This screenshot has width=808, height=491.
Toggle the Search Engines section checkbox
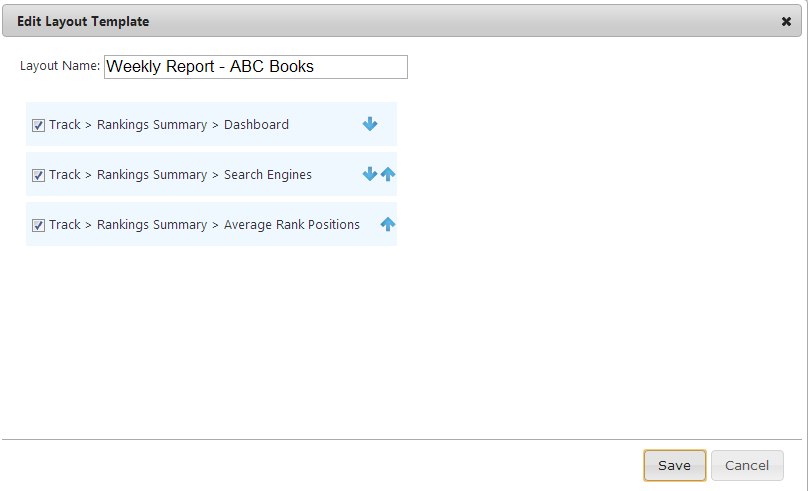[38, 175]
